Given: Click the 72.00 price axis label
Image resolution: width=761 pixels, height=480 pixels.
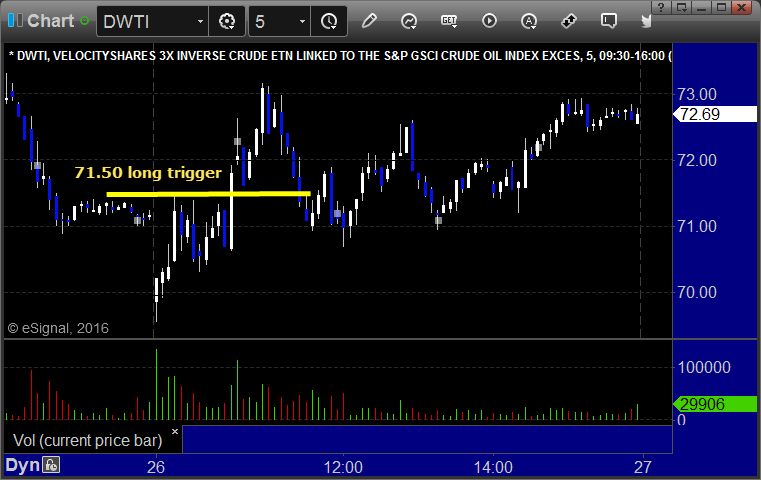Looking at the screenshot, I should tap(697, 160).
